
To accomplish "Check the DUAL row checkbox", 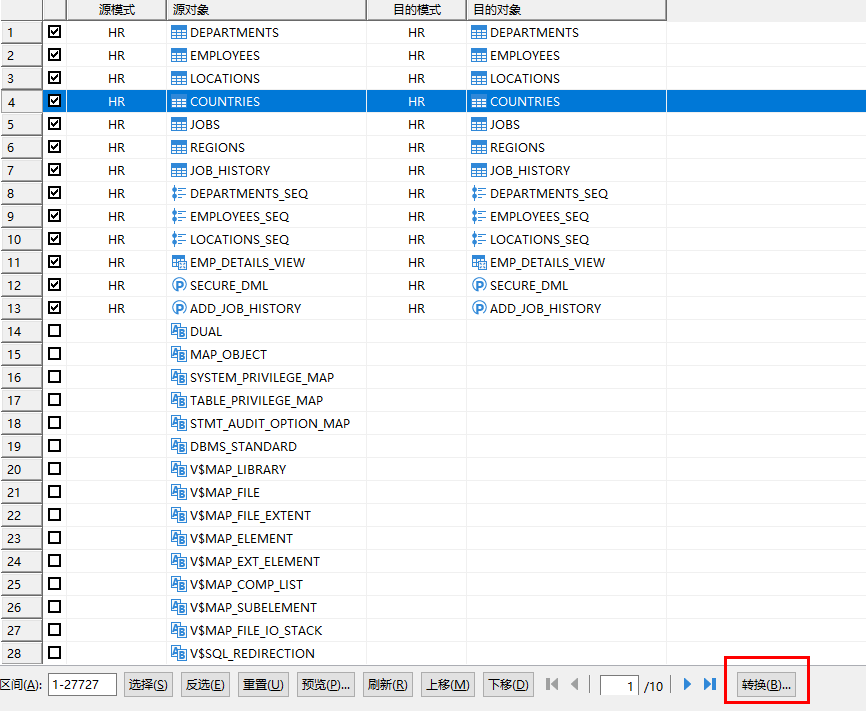I will [x=54, y=330].
